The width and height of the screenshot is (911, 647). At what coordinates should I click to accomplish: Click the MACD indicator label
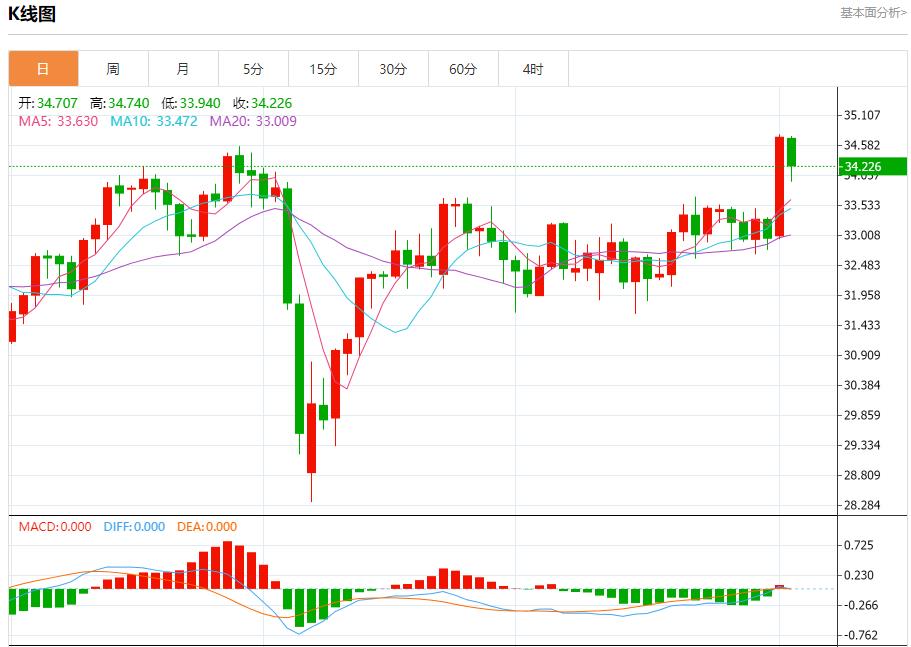click(x=54, y=527)
